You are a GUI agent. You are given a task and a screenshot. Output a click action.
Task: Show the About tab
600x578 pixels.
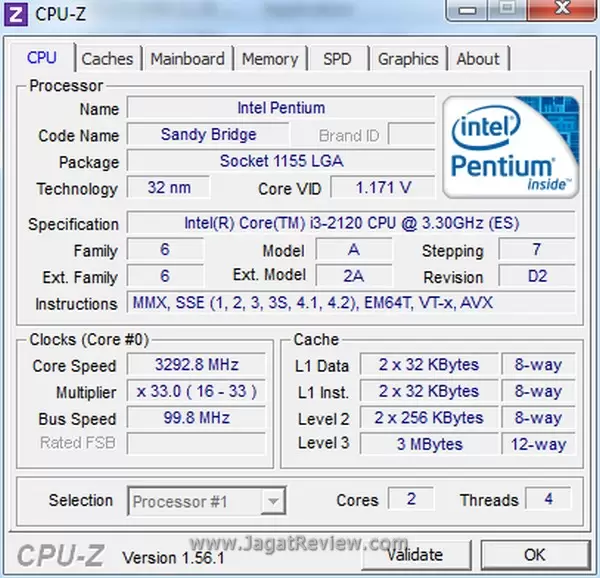click(478, 59)
